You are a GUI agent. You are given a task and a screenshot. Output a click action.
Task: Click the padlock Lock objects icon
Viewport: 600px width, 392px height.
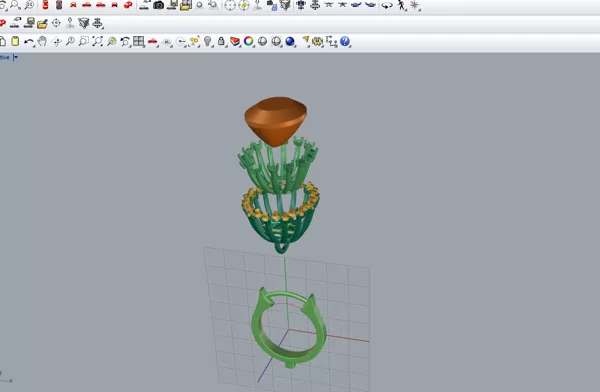[x=221, y=41]
